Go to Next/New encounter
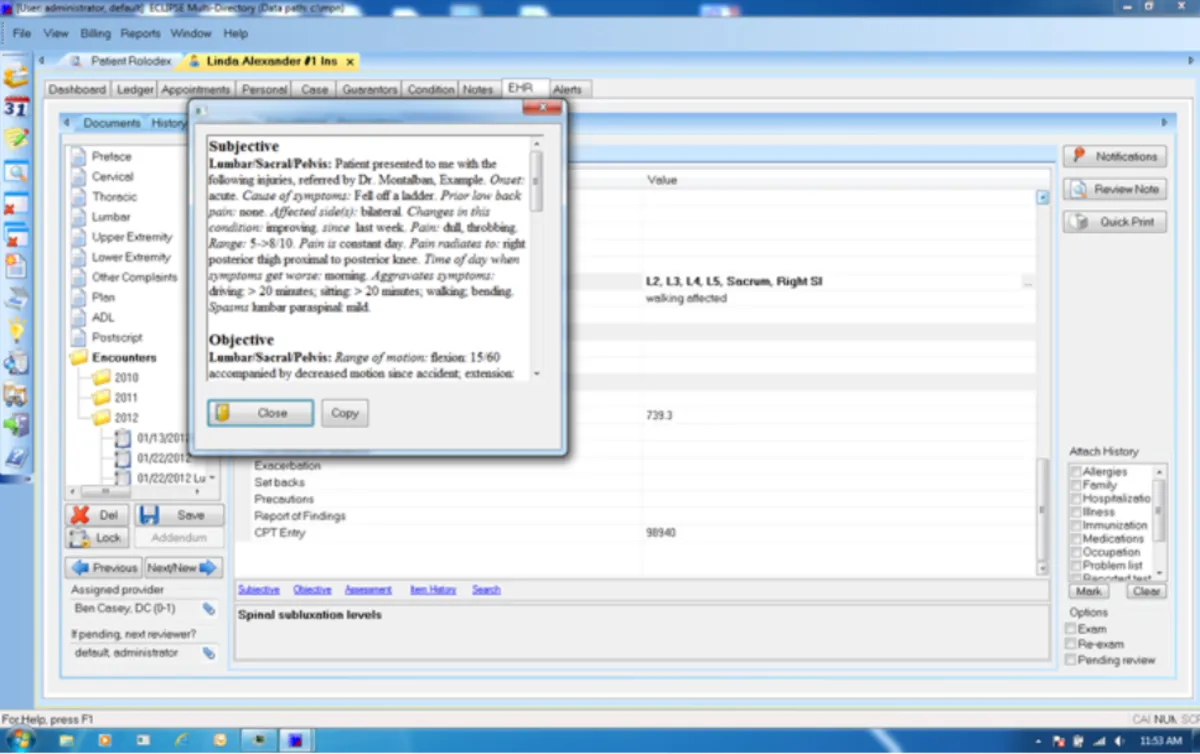Viewport: 1200px width, 754px height. 183,568
